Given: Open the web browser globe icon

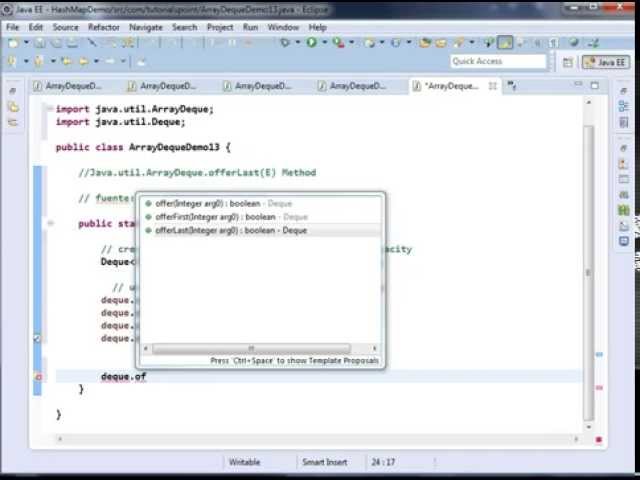Looking at the screenshot, I should click(574, 42).
